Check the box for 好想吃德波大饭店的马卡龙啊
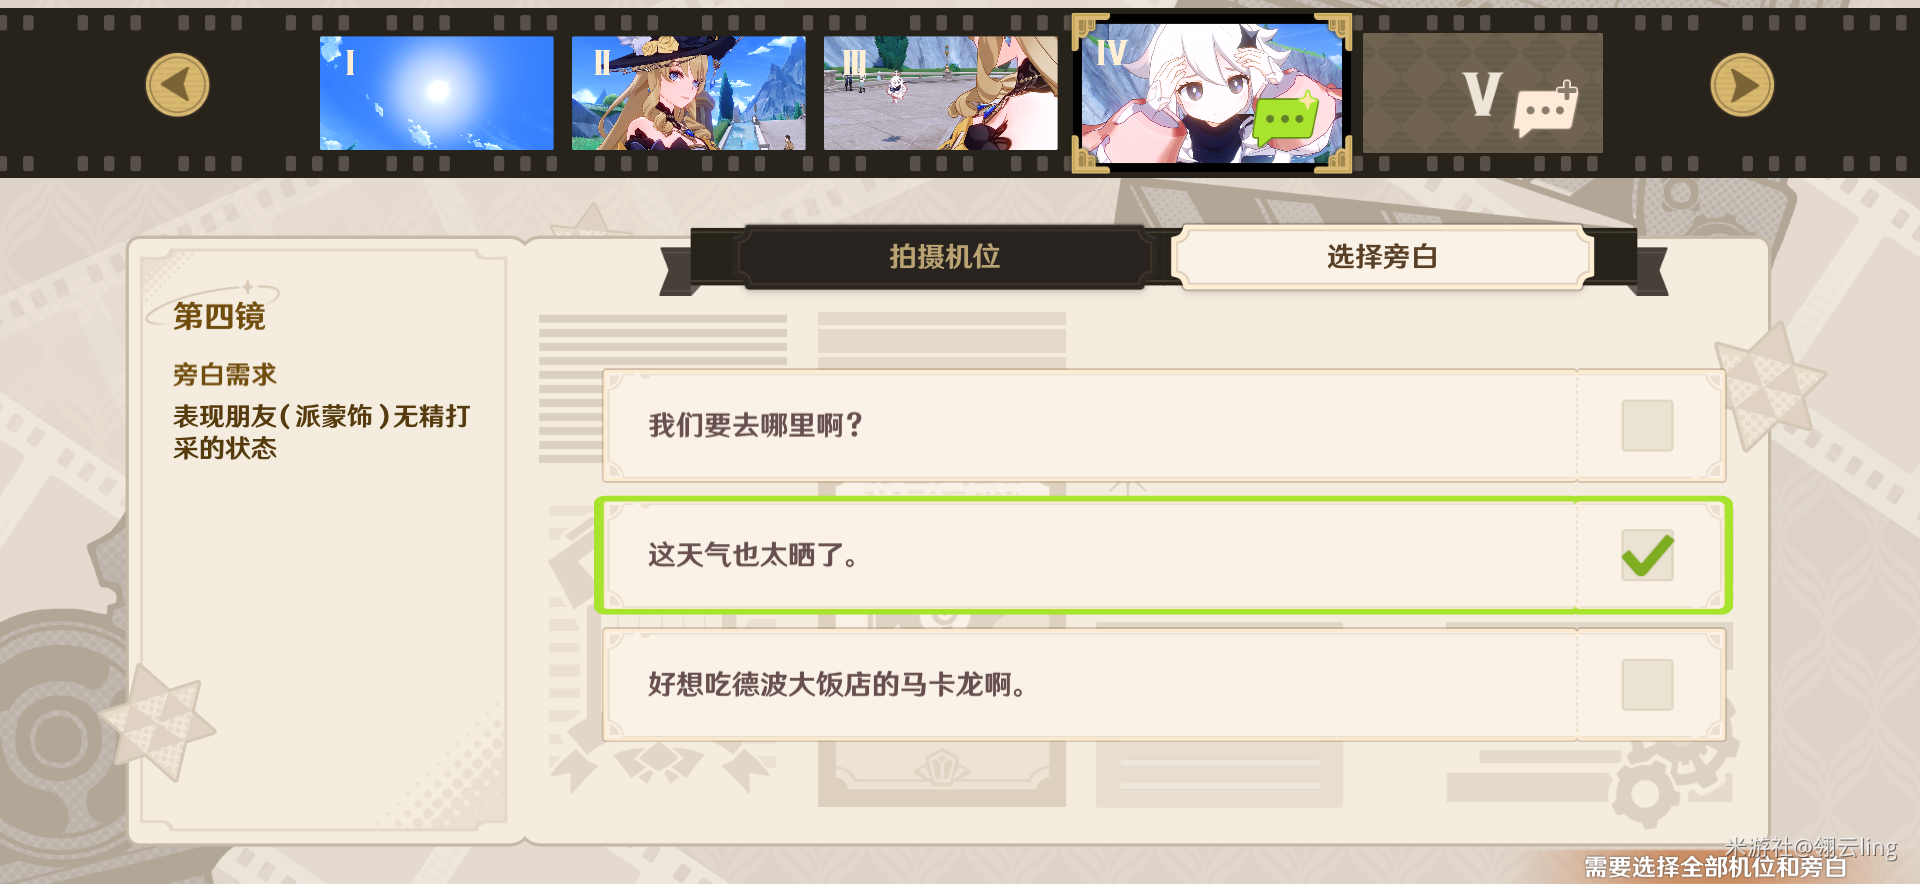Screen dimensions: 1920x884 [x=1647, y=685]
